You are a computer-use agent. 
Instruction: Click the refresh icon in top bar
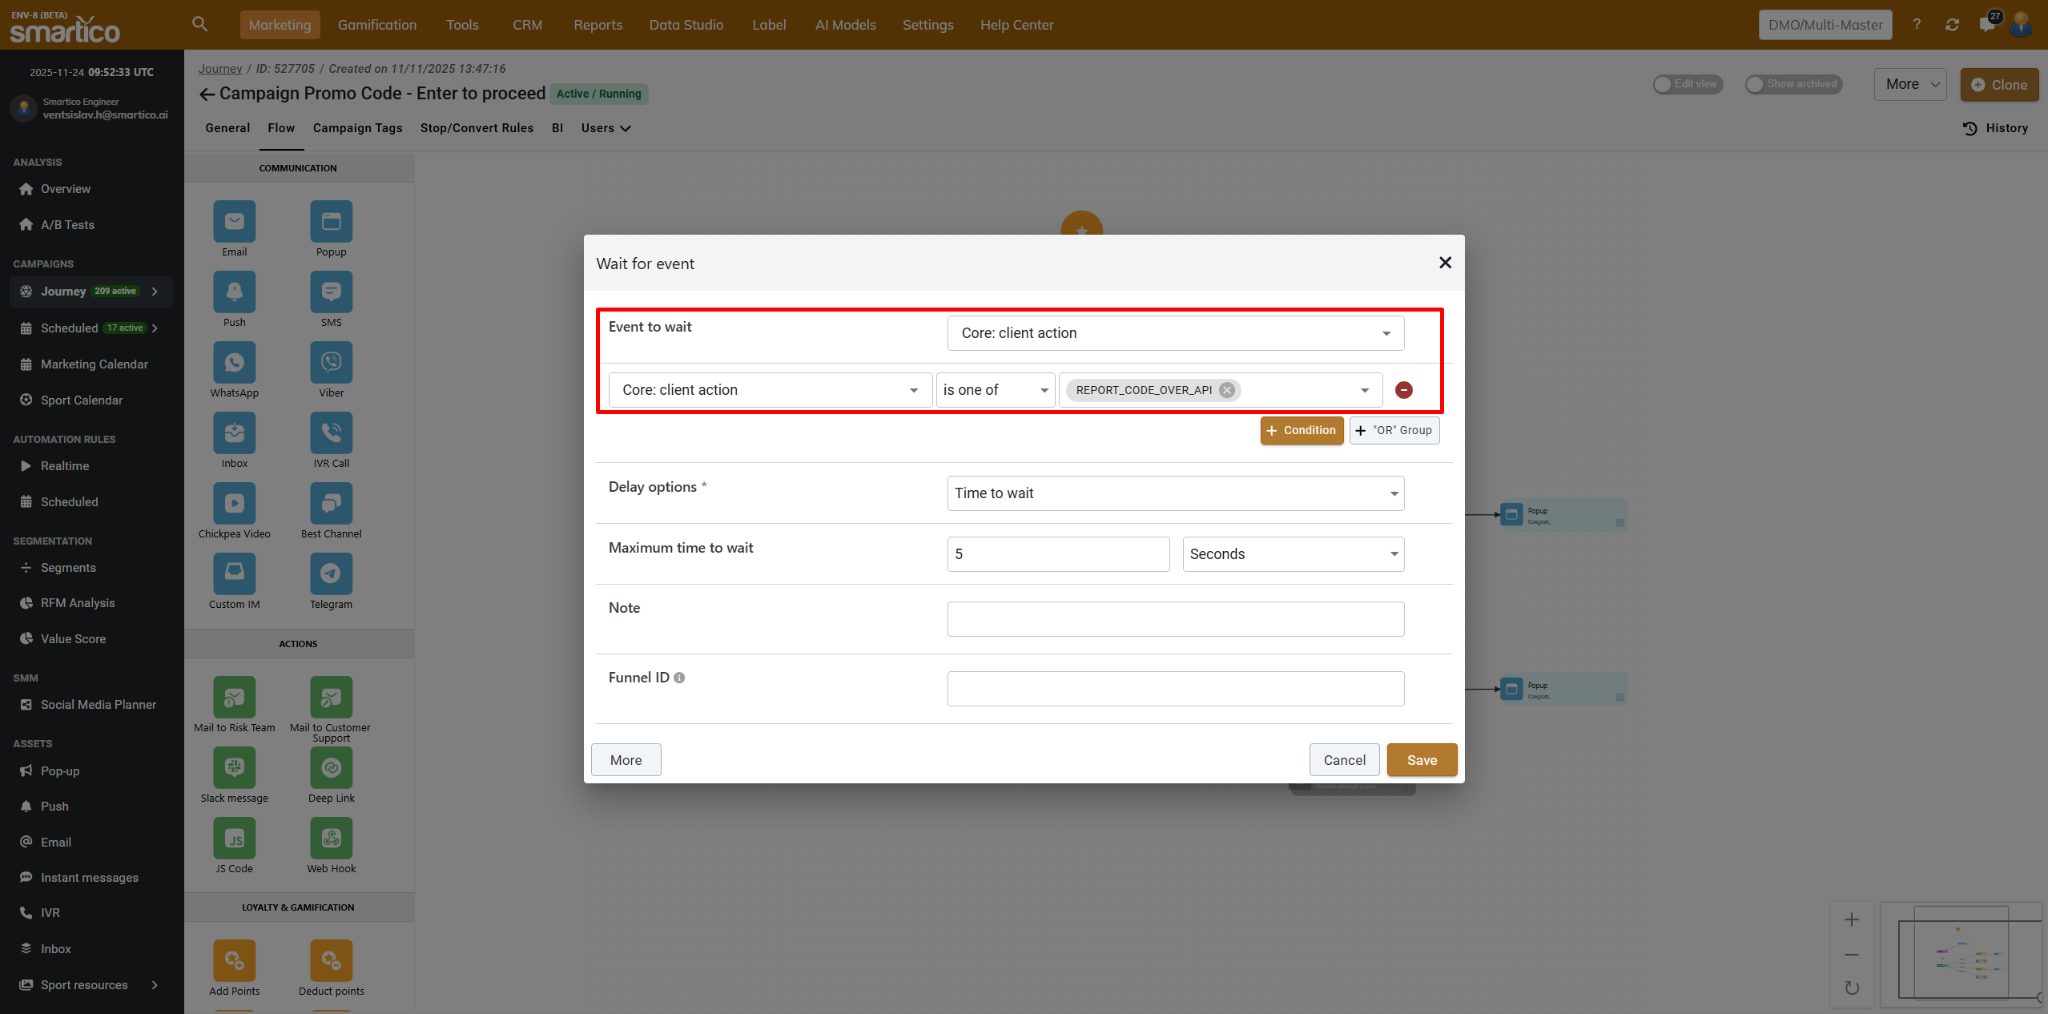click(1952, 25)
